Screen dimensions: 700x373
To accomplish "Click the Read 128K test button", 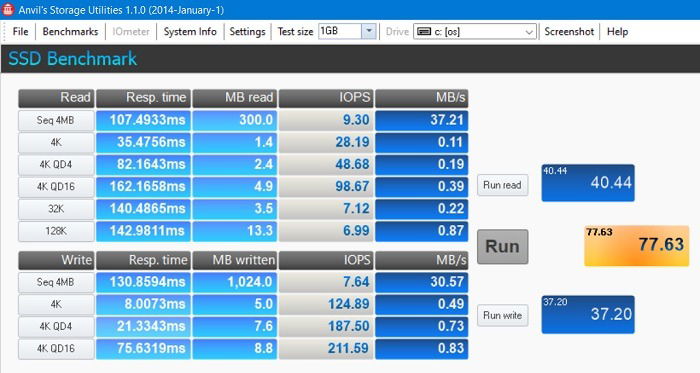I will pos(56,231).
